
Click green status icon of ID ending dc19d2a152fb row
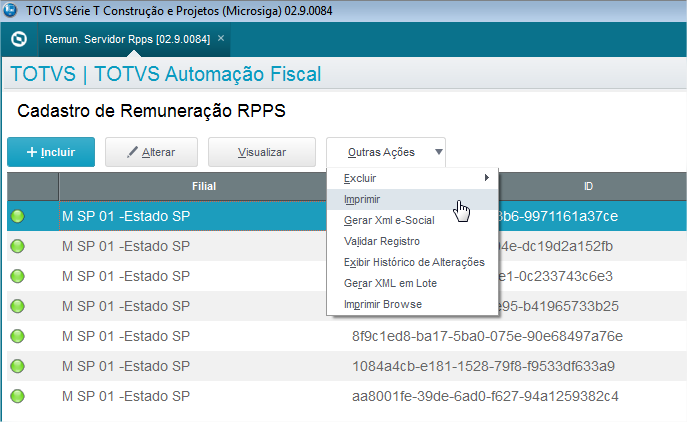click(x=18, y=246)
